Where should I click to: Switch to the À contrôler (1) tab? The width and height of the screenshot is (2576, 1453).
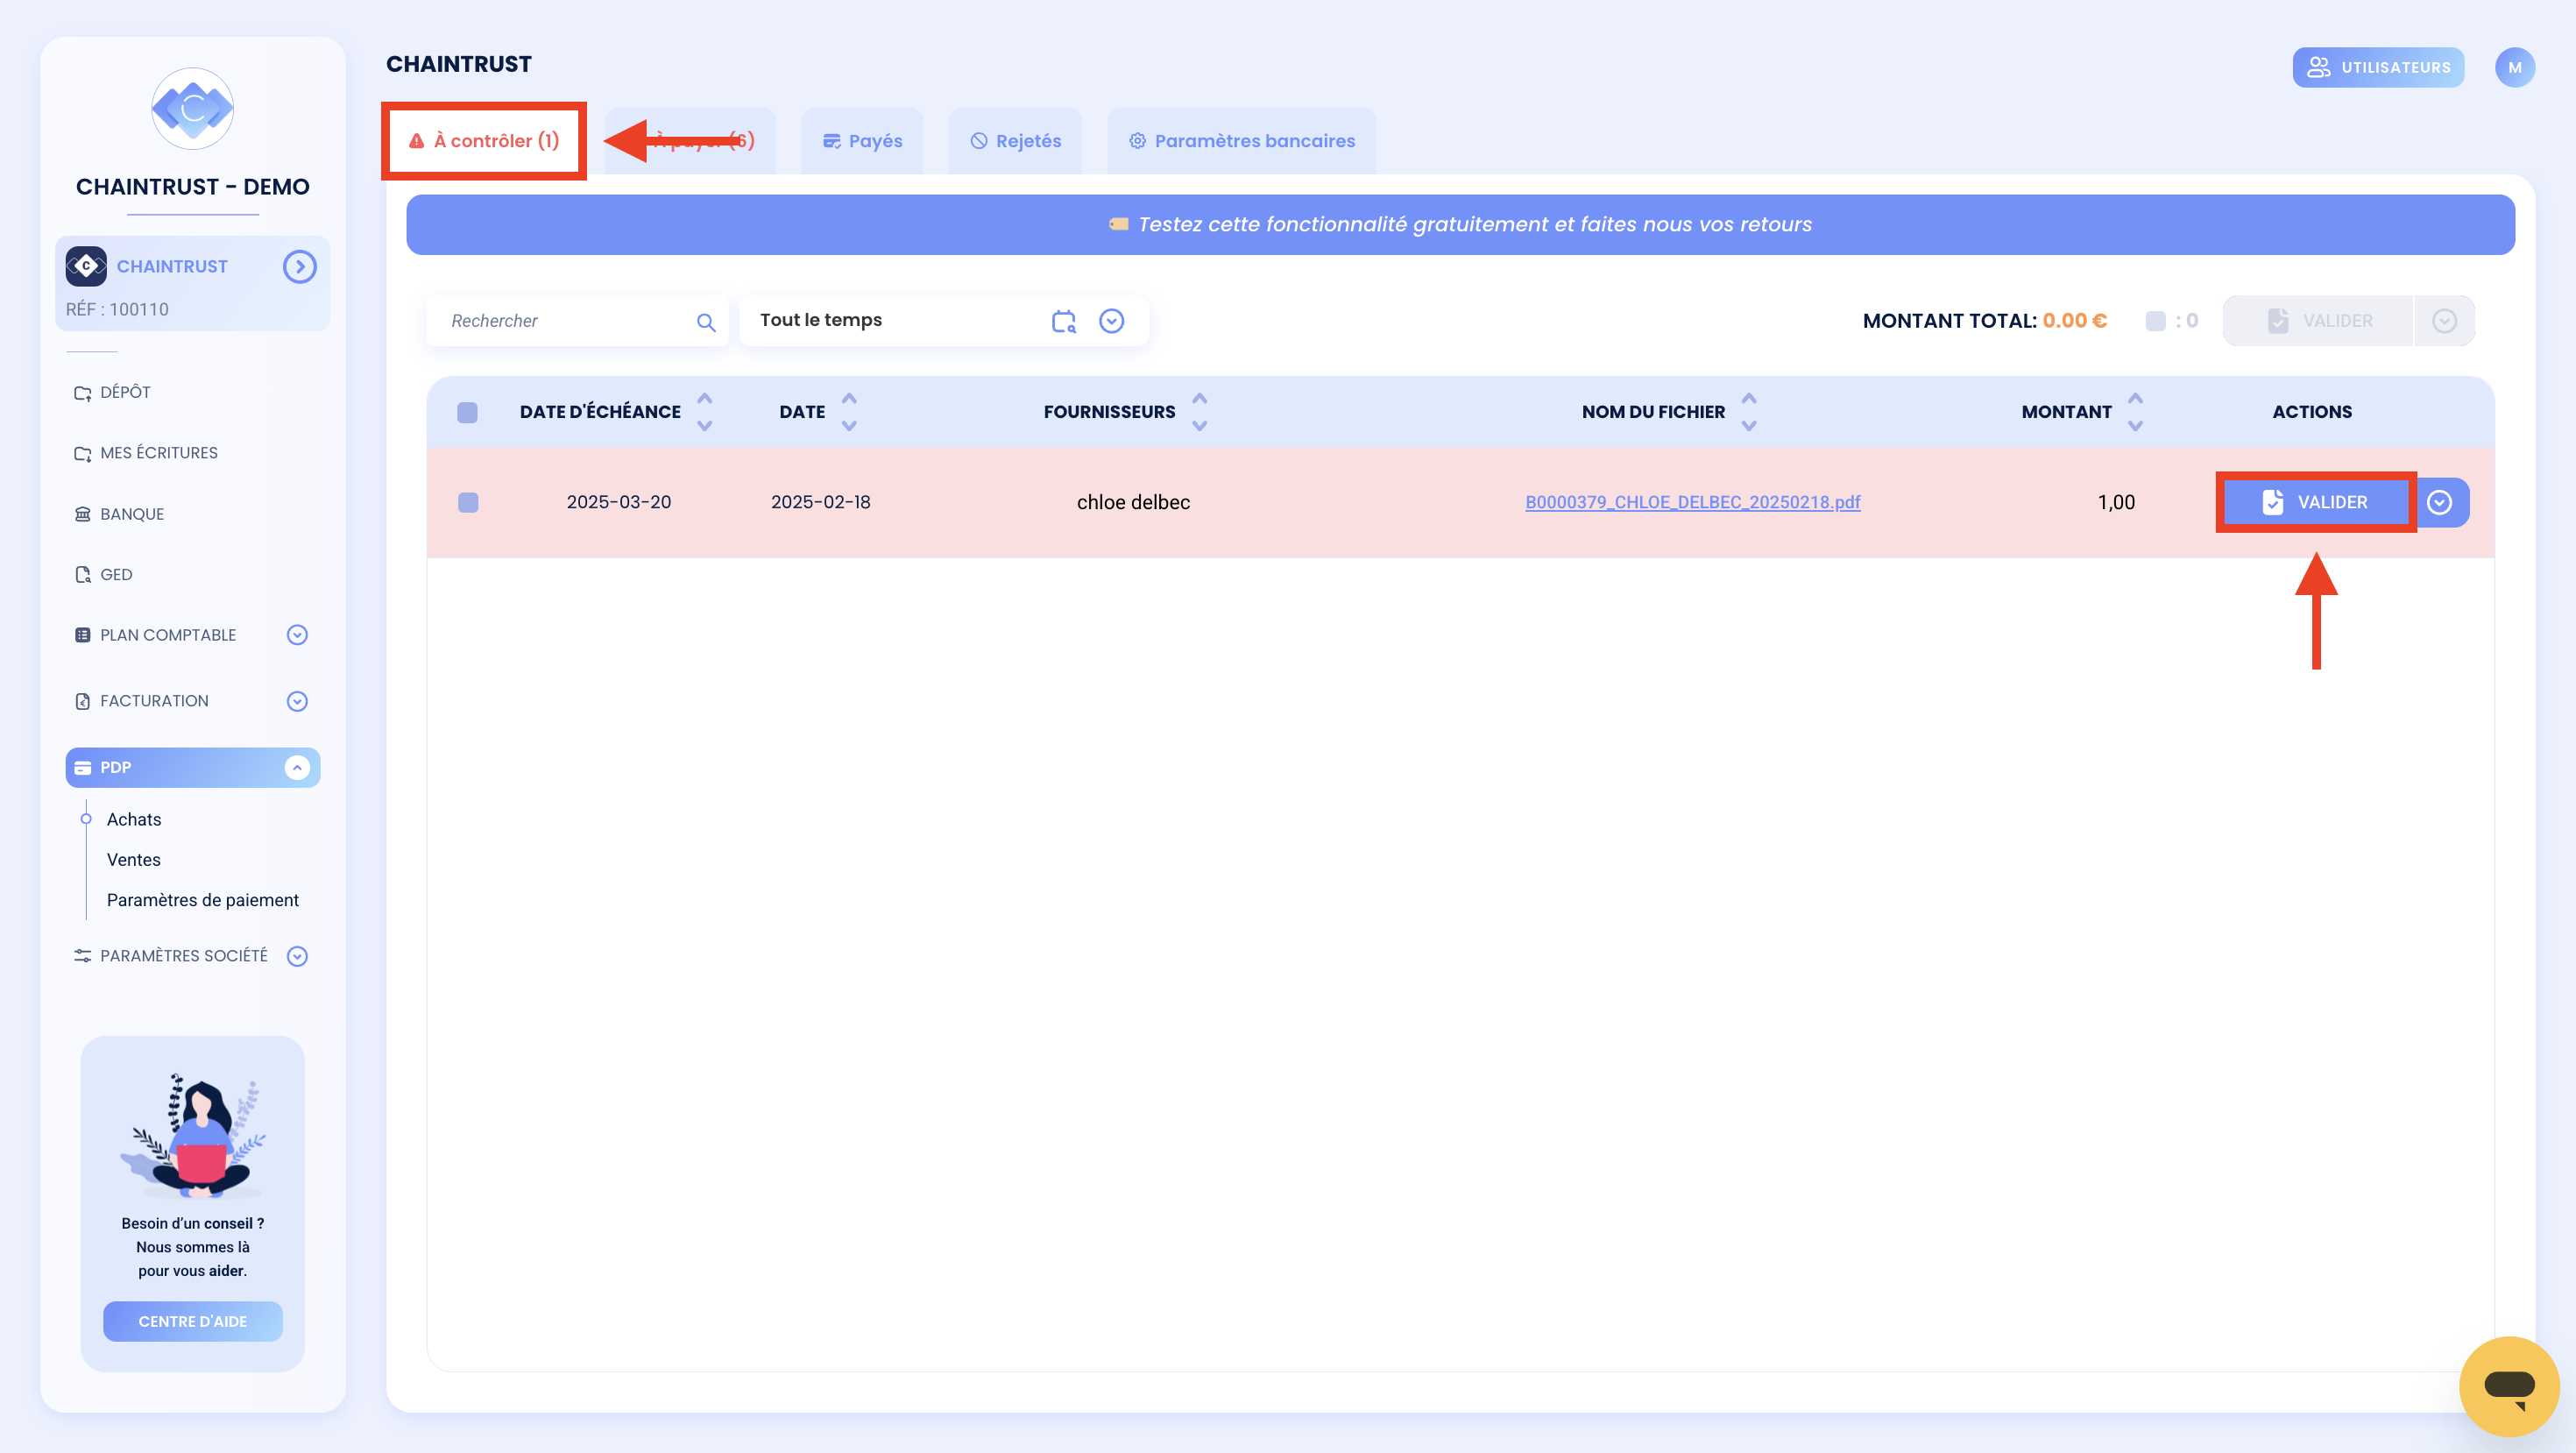pyautogui.click(x=484, y=141)
